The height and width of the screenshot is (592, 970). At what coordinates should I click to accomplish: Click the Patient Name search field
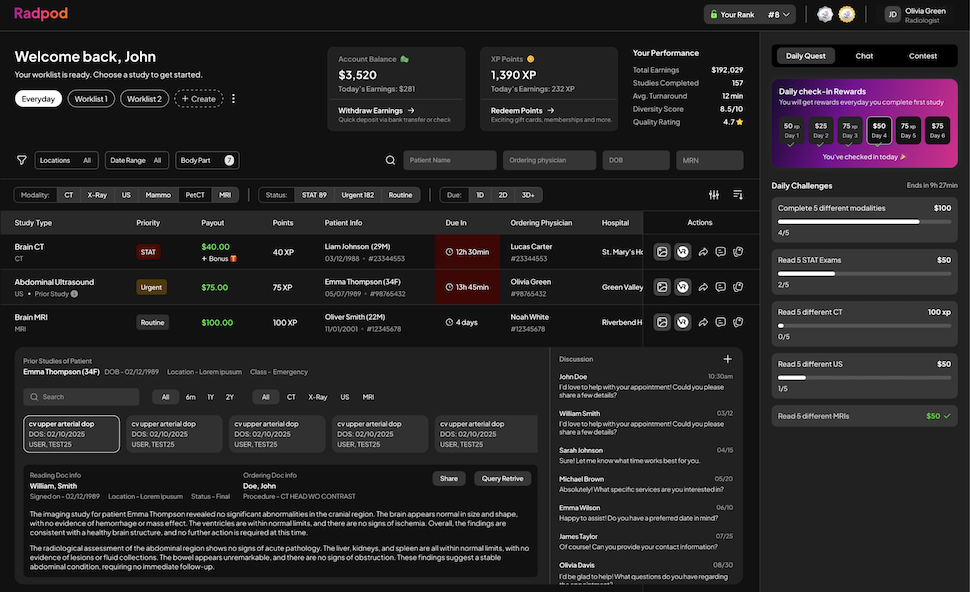point(450,160)
